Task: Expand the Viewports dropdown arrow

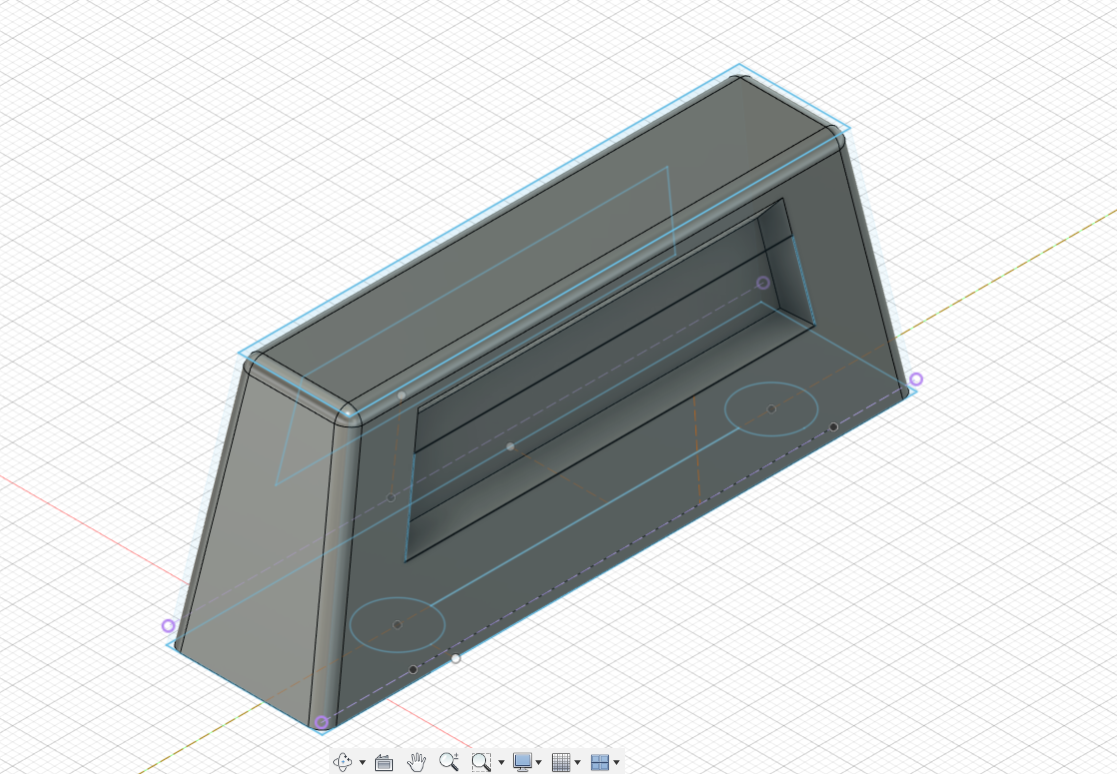Action: [x=617, y=763]
